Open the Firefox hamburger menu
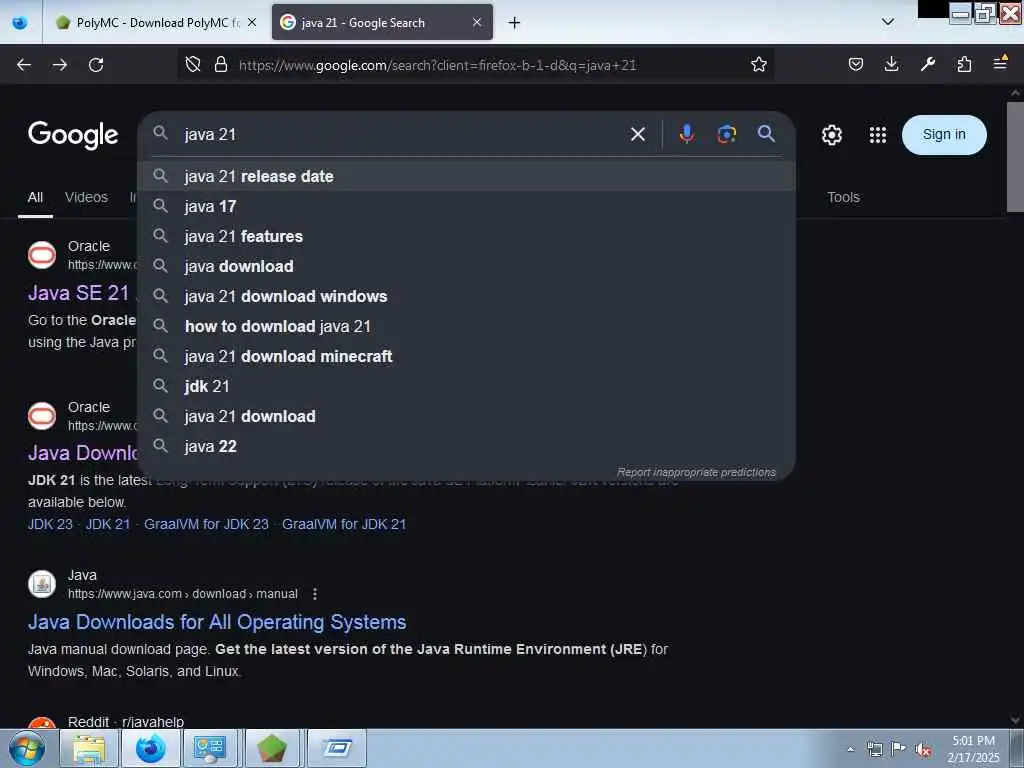 point(1000,63)
